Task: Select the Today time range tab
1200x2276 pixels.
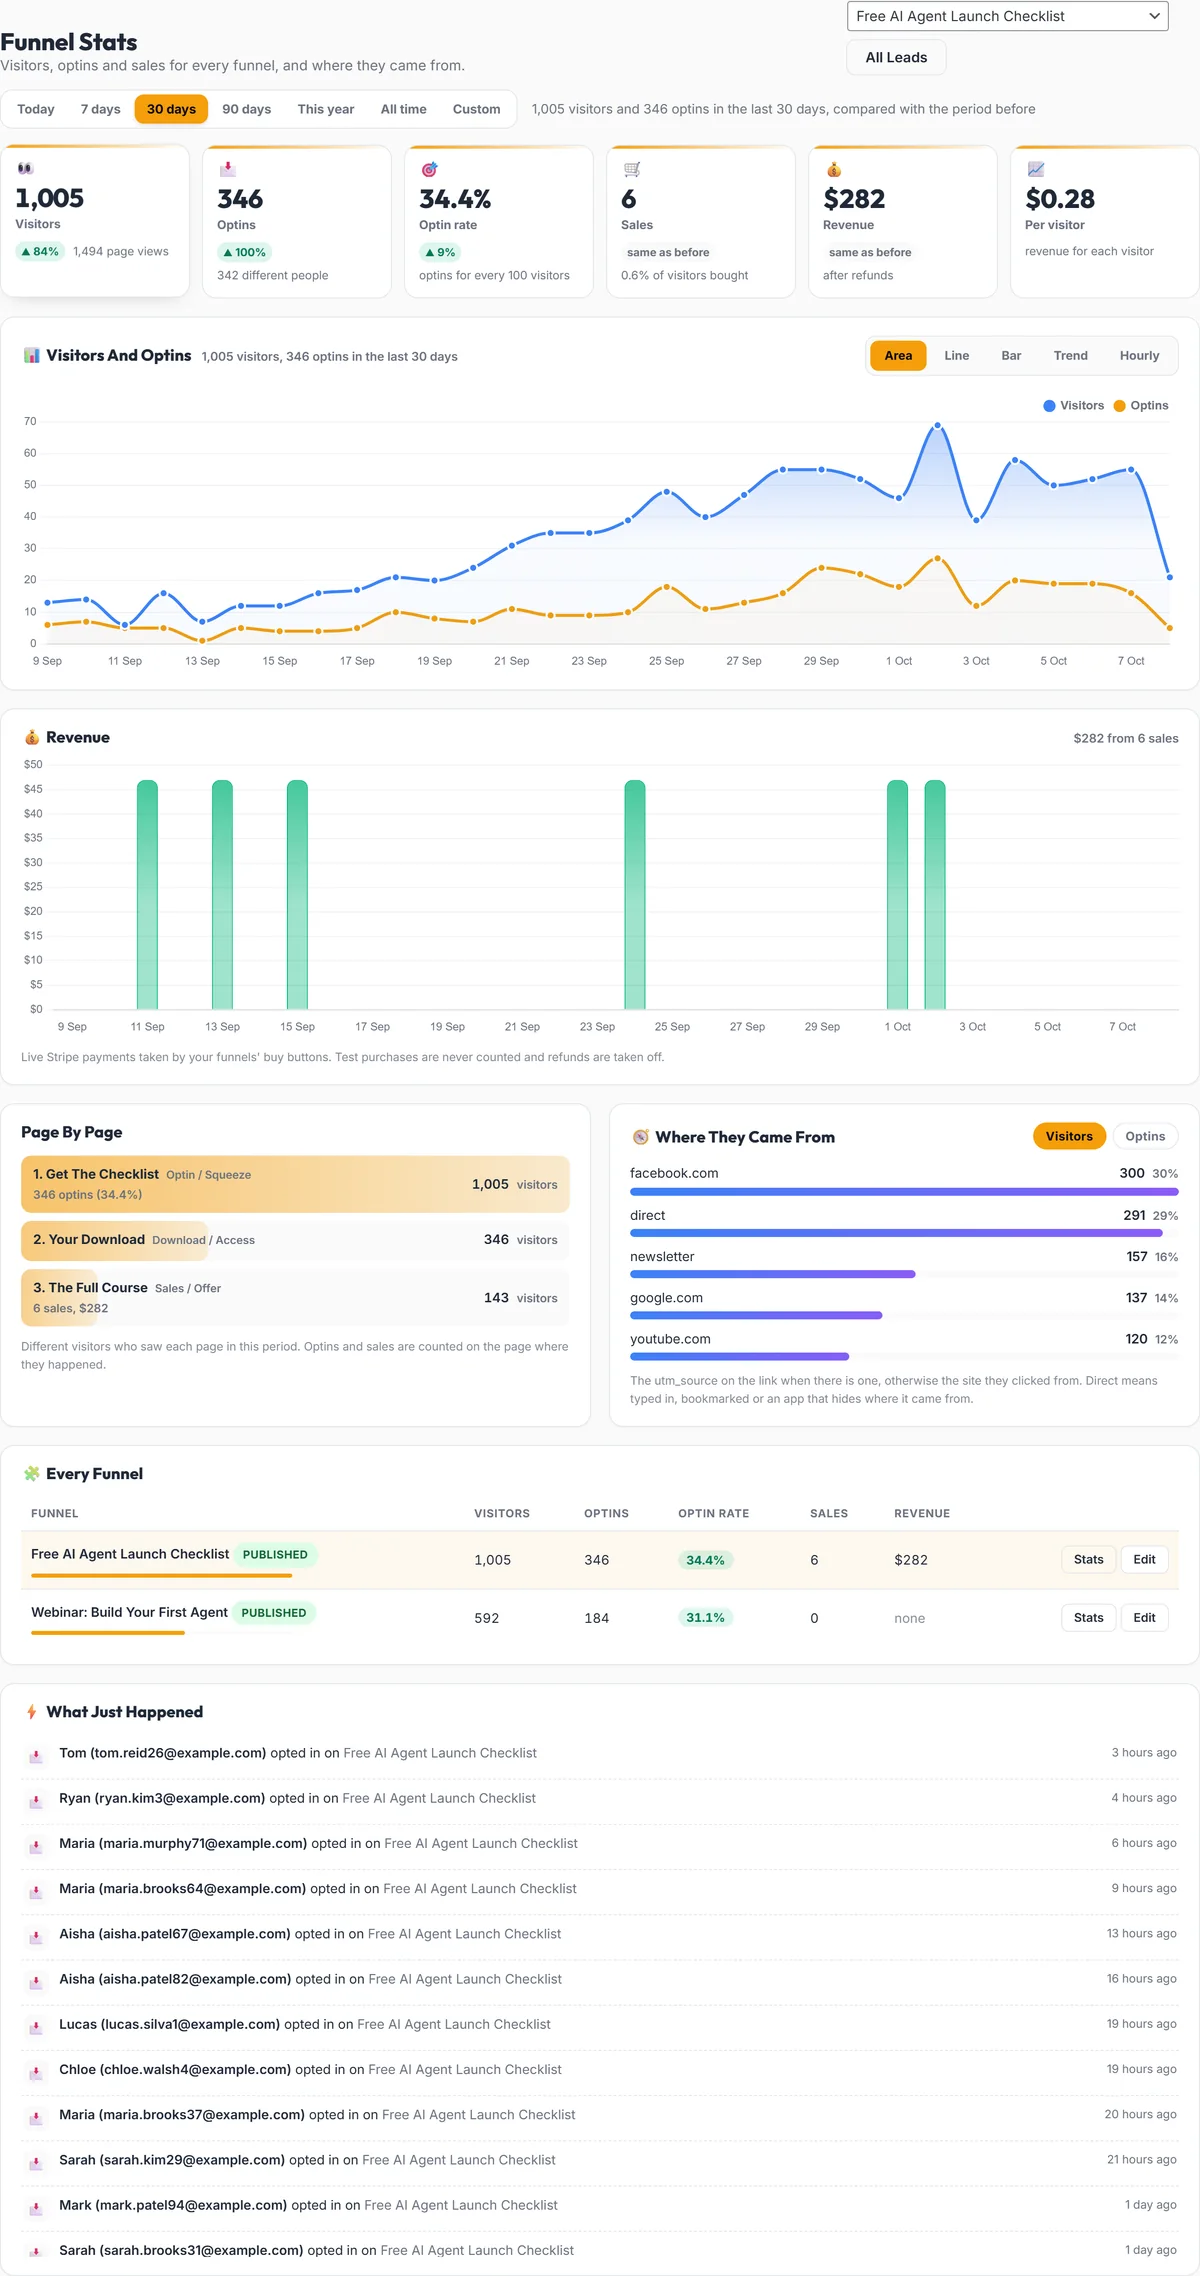Action: [x=36, y=109]
